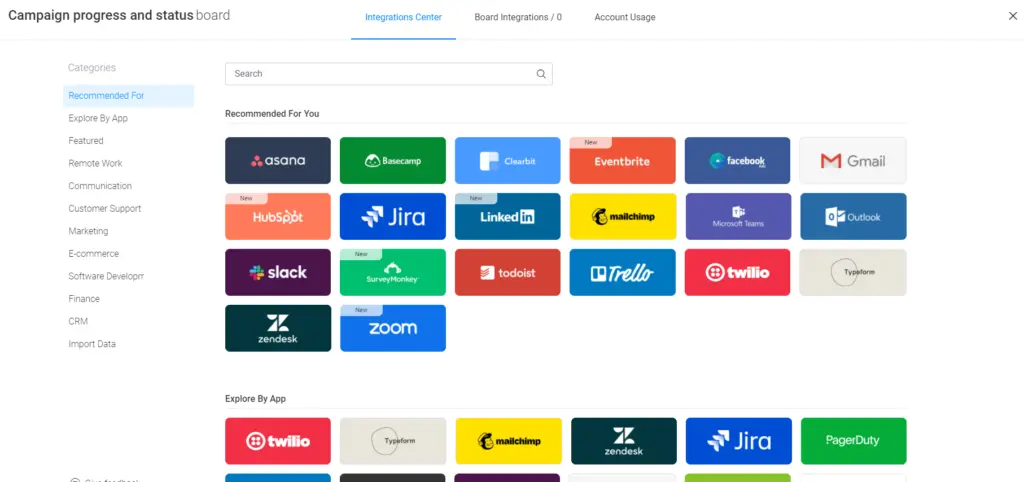Open the Zoom integration tile
1024x482 pixels.
tap(393, 328)
